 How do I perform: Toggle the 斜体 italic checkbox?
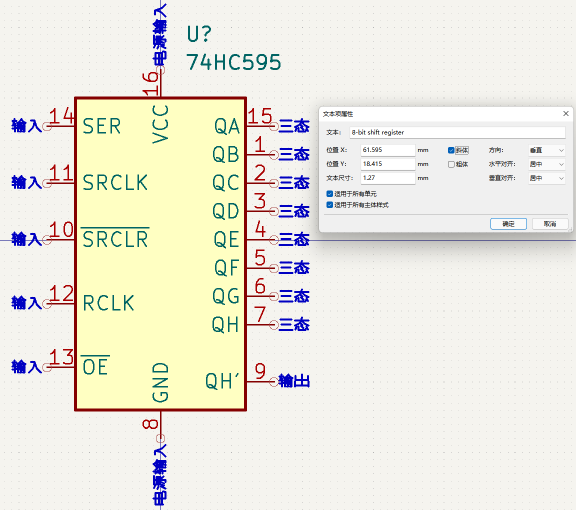[451, 150]
